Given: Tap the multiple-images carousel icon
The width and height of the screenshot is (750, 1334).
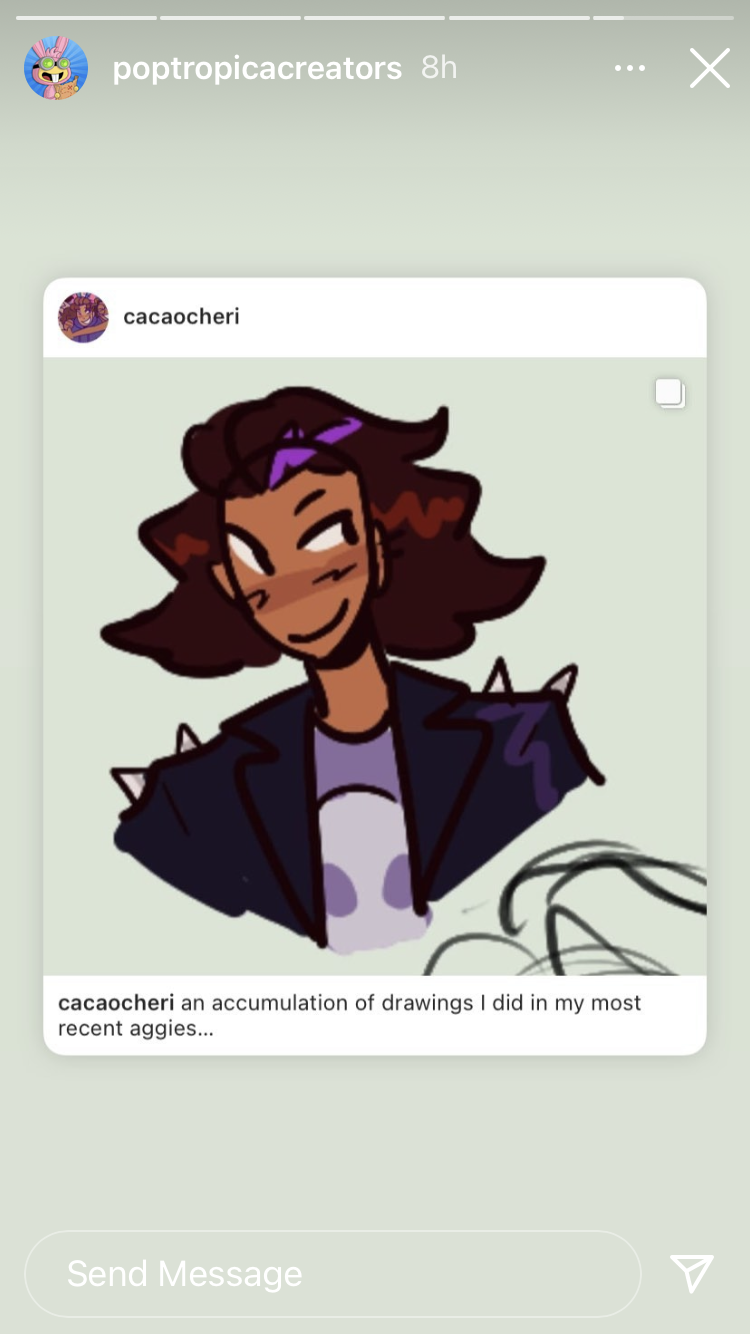Looking at the screenshot, I should tap(670, 393).
